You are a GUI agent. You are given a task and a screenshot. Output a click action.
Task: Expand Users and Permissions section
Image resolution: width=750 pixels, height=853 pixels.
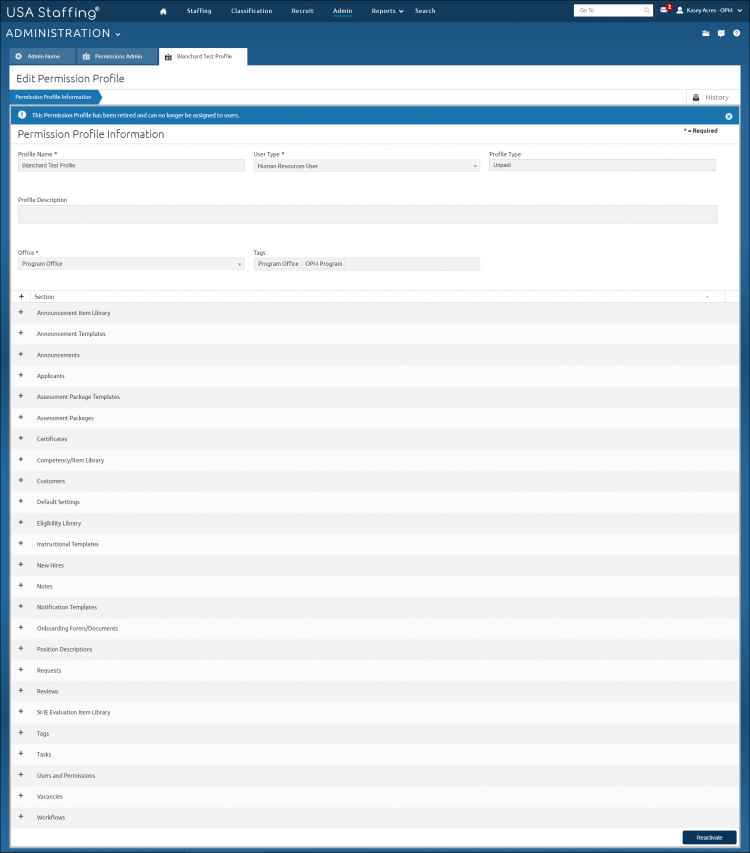21,775
